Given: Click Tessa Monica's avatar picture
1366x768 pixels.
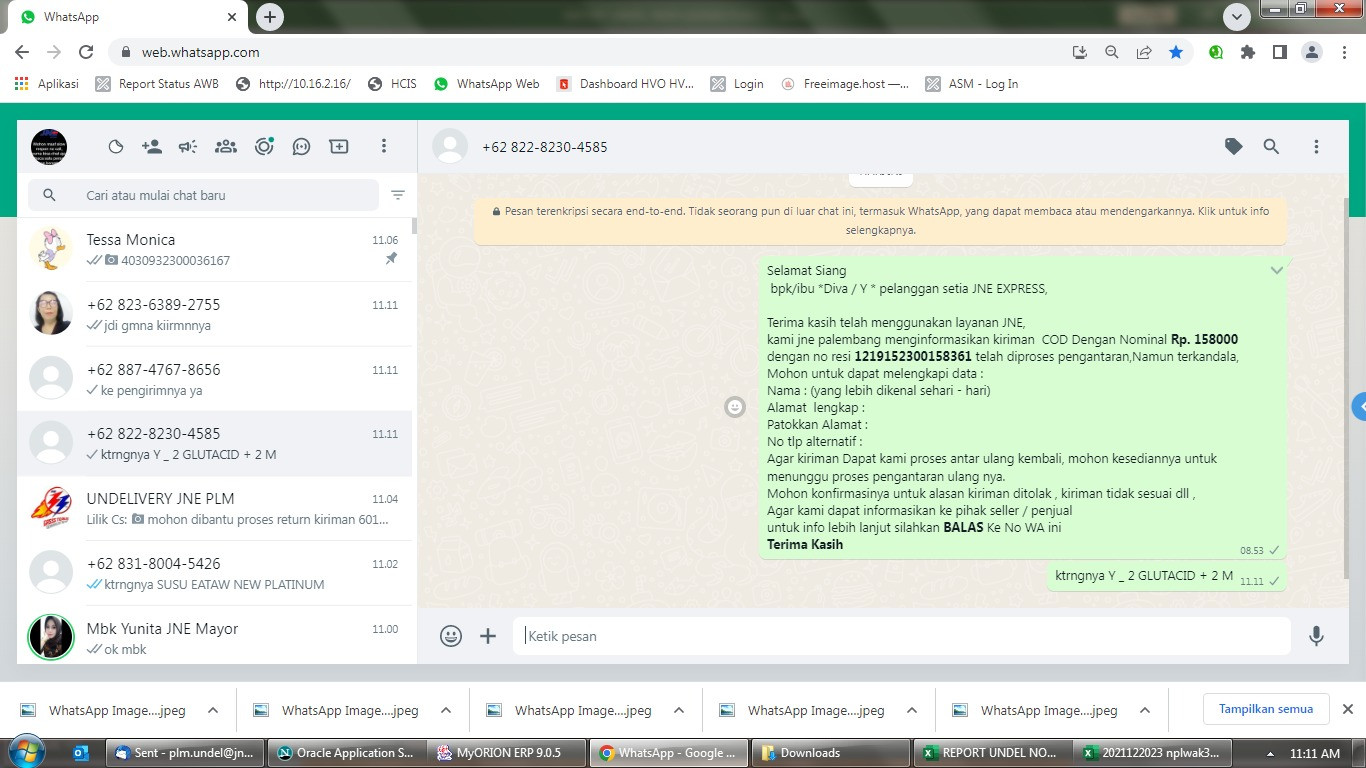Looking at the screenshot, I should [51, 249].
